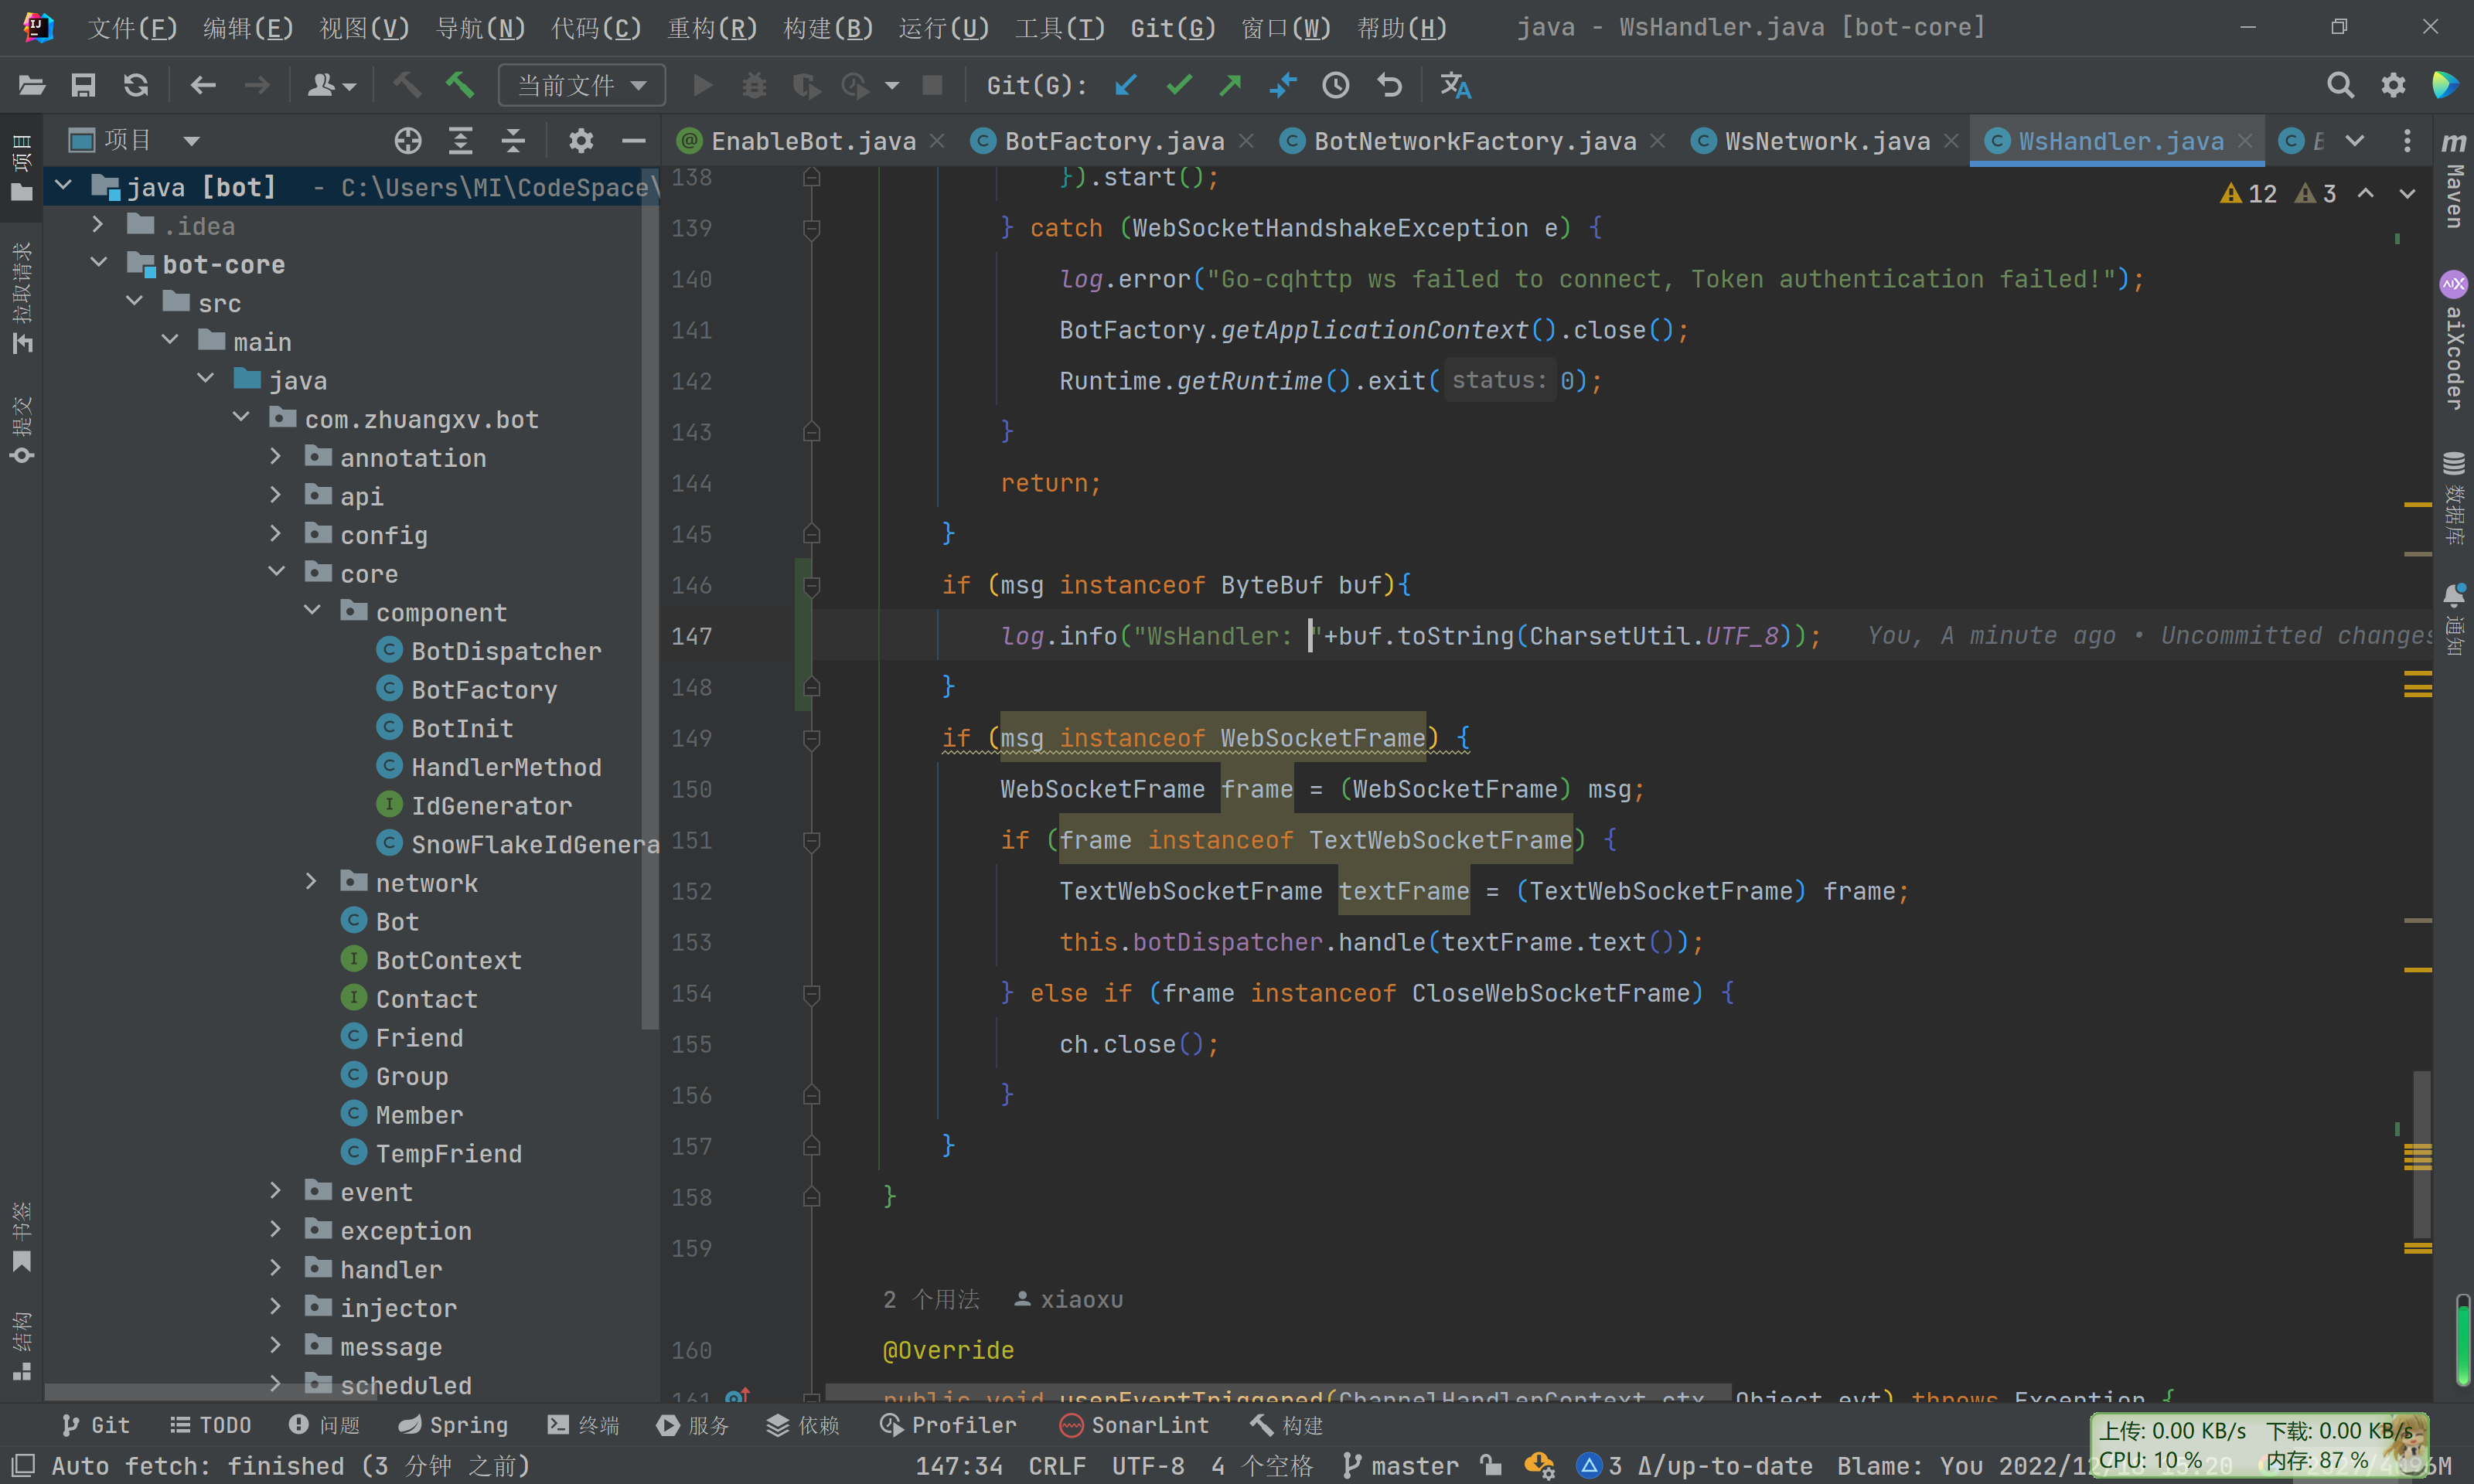Open IDE Settings with the gear icon
The image size is (2474, 1484).
[x=2392, y=85]
